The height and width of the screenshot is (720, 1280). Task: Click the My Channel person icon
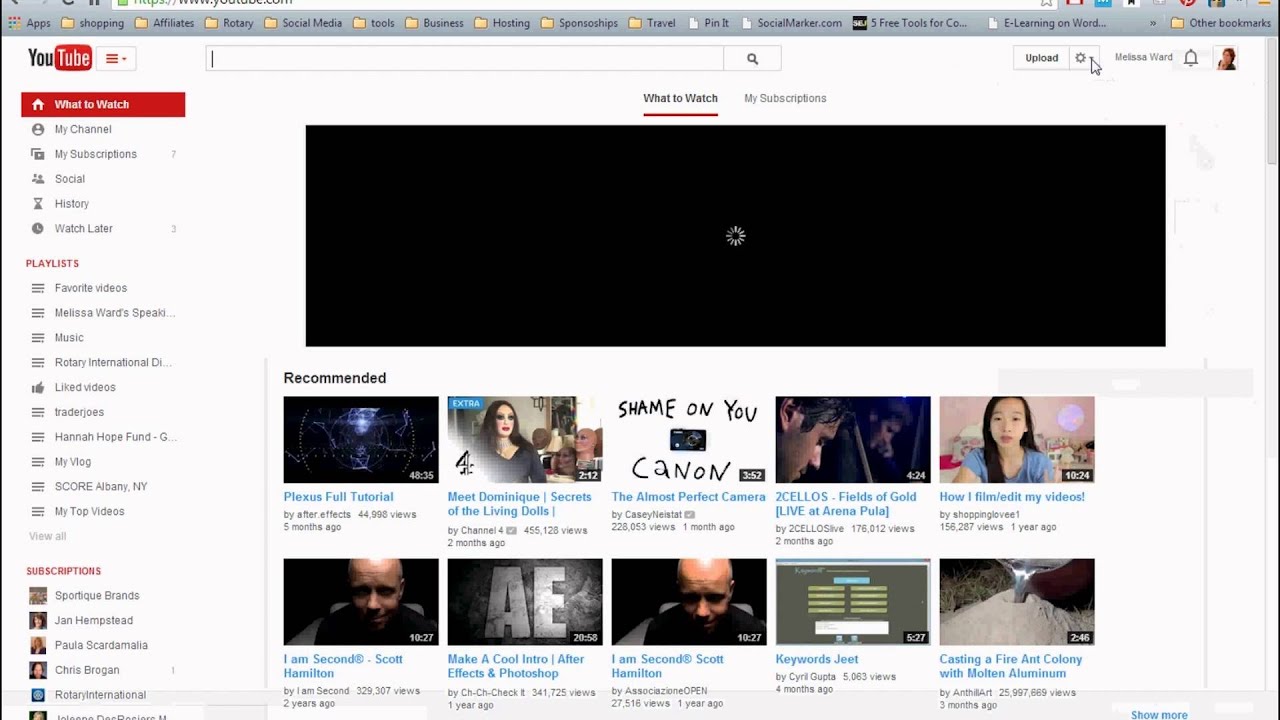pyautogui.click(x=38, y=129)
